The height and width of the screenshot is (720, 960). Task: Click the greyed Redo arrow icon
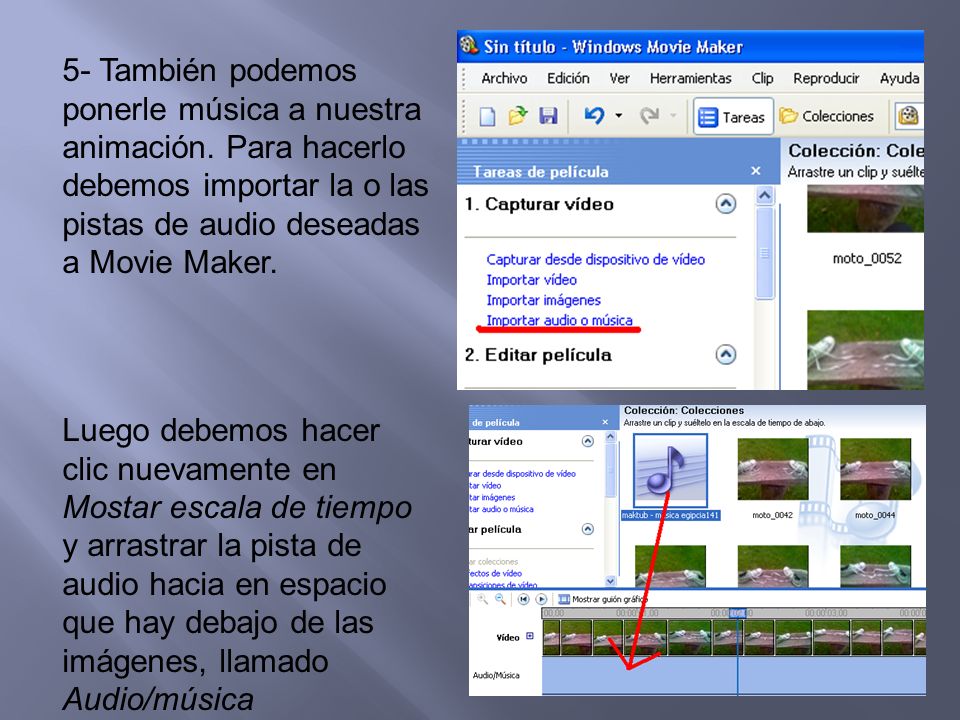pos(649,115)
